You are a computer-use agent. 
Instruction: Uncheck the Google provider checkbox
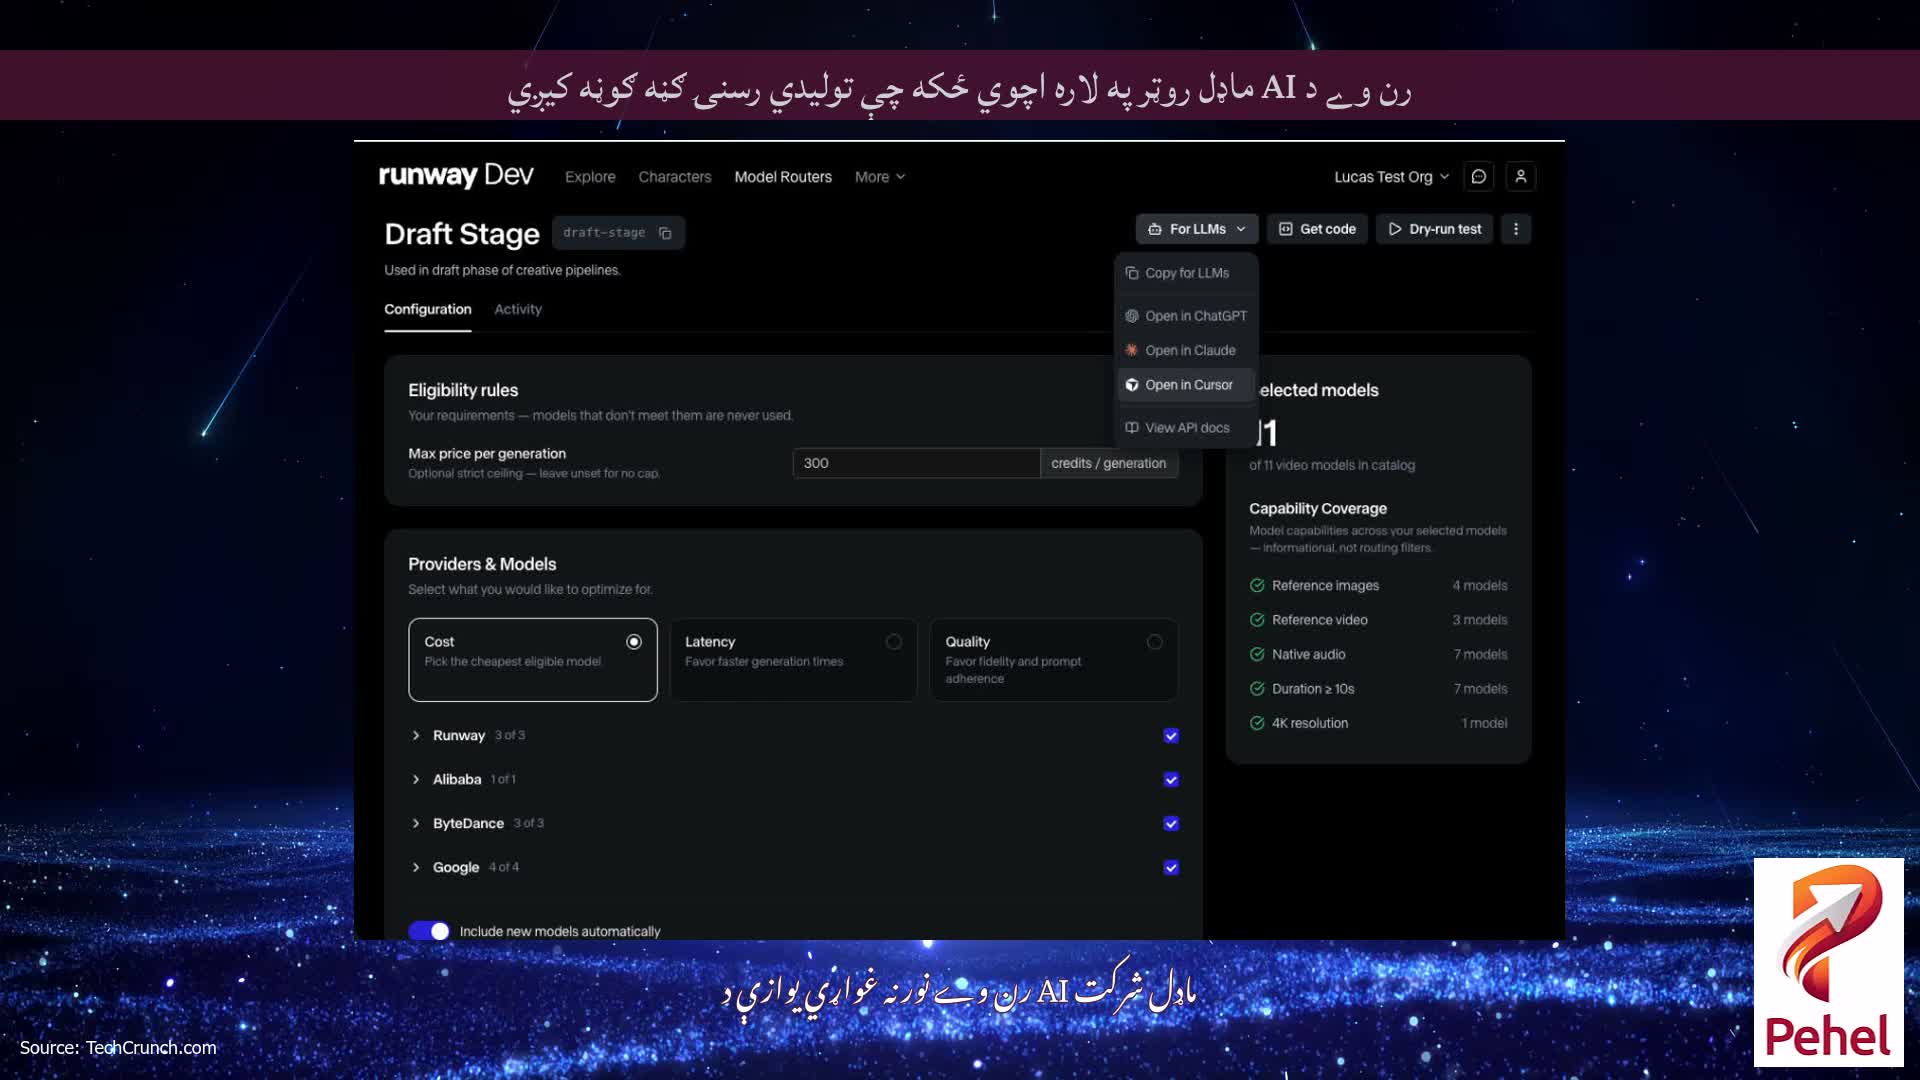tap(1171, 868)
